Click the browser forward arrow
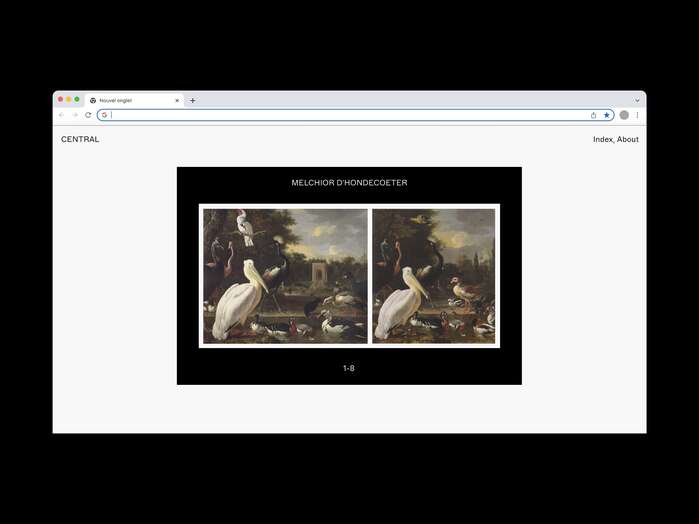 click(74, 115)
